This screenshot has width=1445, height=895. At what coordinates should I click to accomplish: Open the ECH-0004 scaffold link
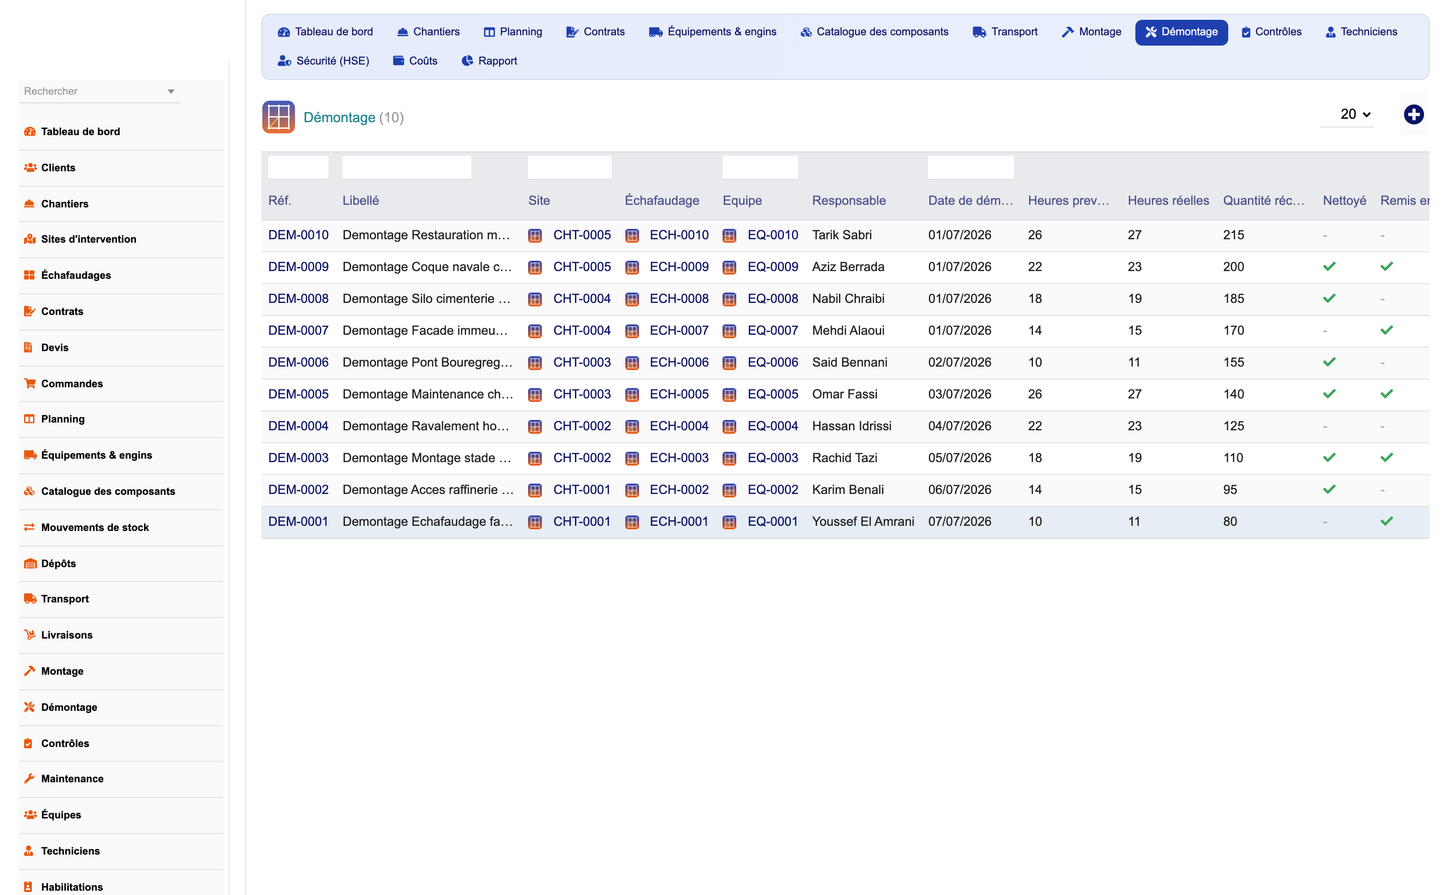(x=679, y=426)
